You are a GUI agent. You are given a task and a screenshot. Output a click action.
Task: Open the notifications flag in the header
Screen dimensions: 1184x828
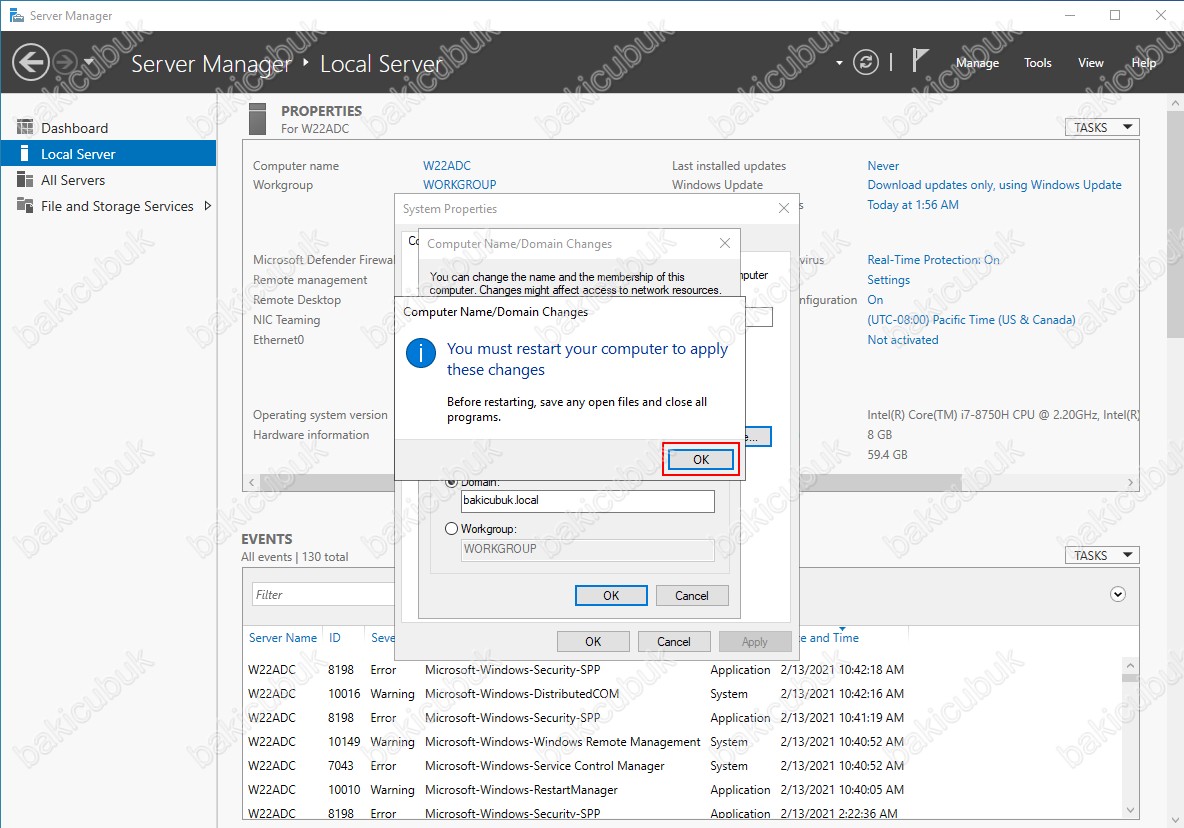pyautogui.click(x=919, y=60)
